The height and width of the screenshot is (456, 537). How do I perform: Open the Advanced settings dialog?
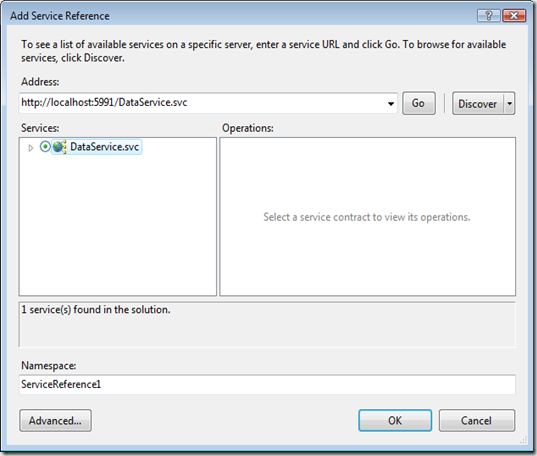tap(55, 420)
